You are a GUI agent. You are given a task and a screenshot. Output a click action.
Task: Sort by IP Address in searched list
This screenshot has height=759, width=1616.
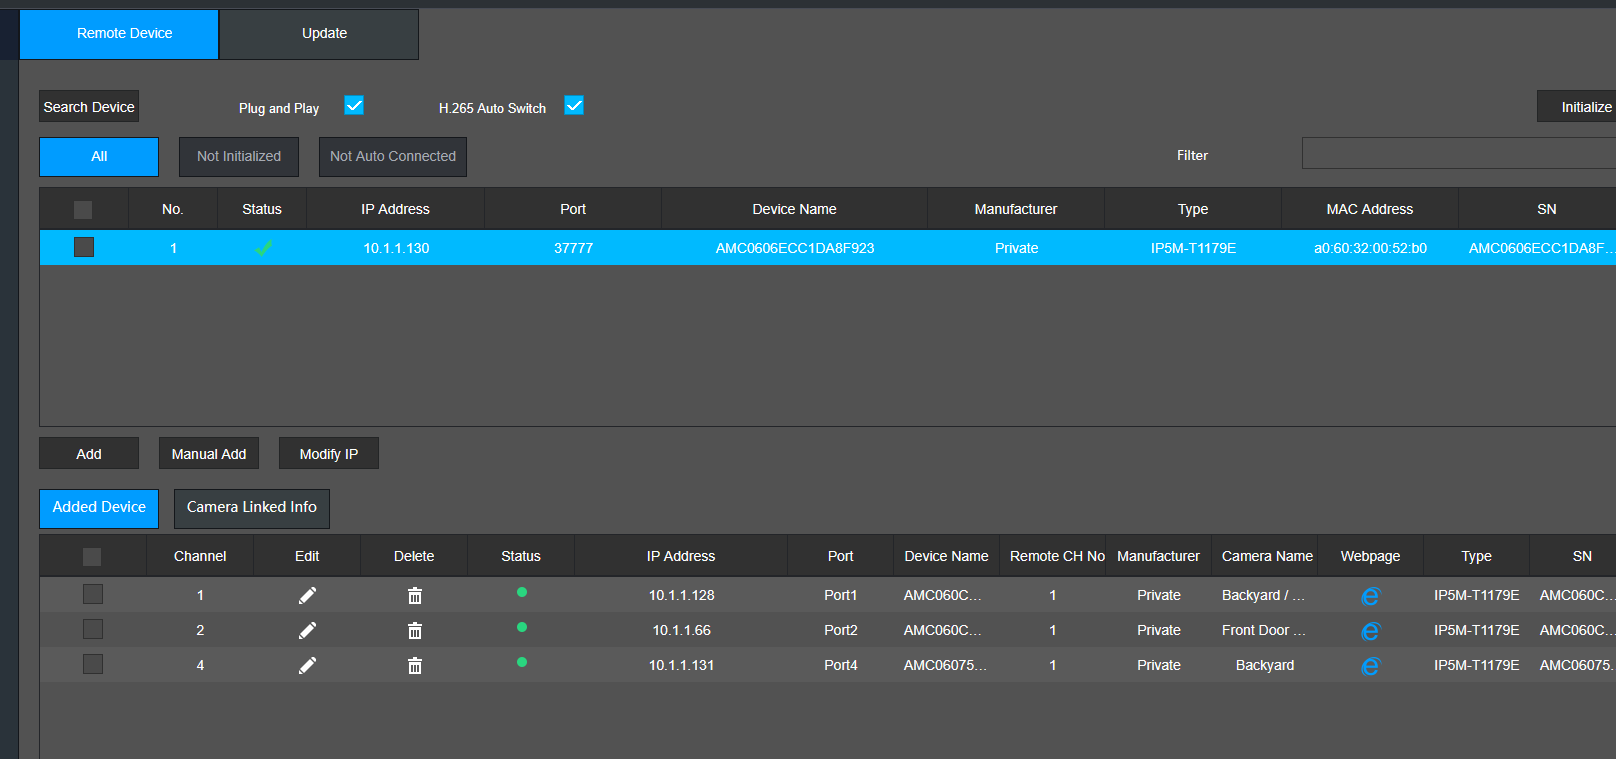[395, 209]
